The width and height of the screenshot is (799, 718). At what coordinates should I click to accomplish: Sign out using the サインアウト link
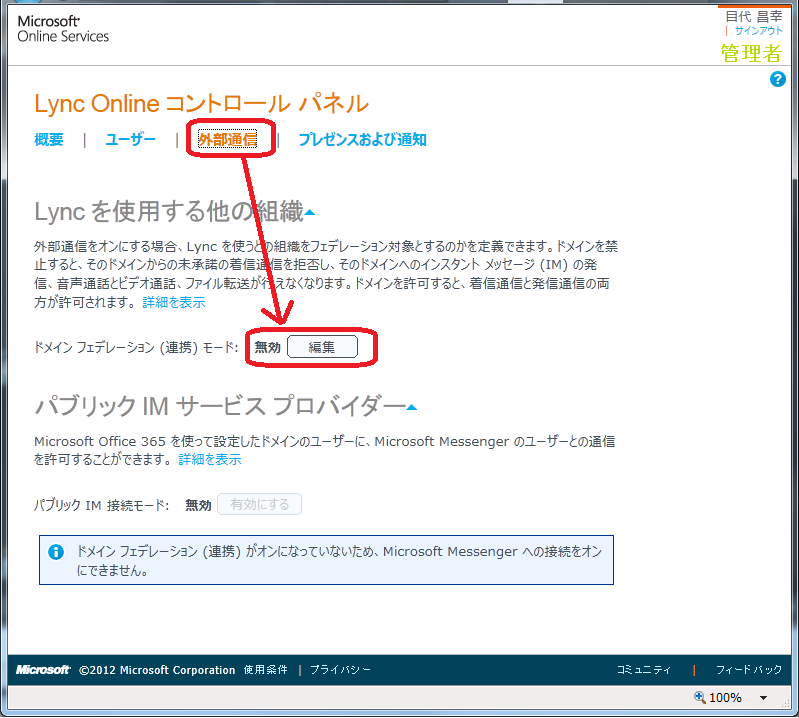pyautogui.click(x=758, y=31)
